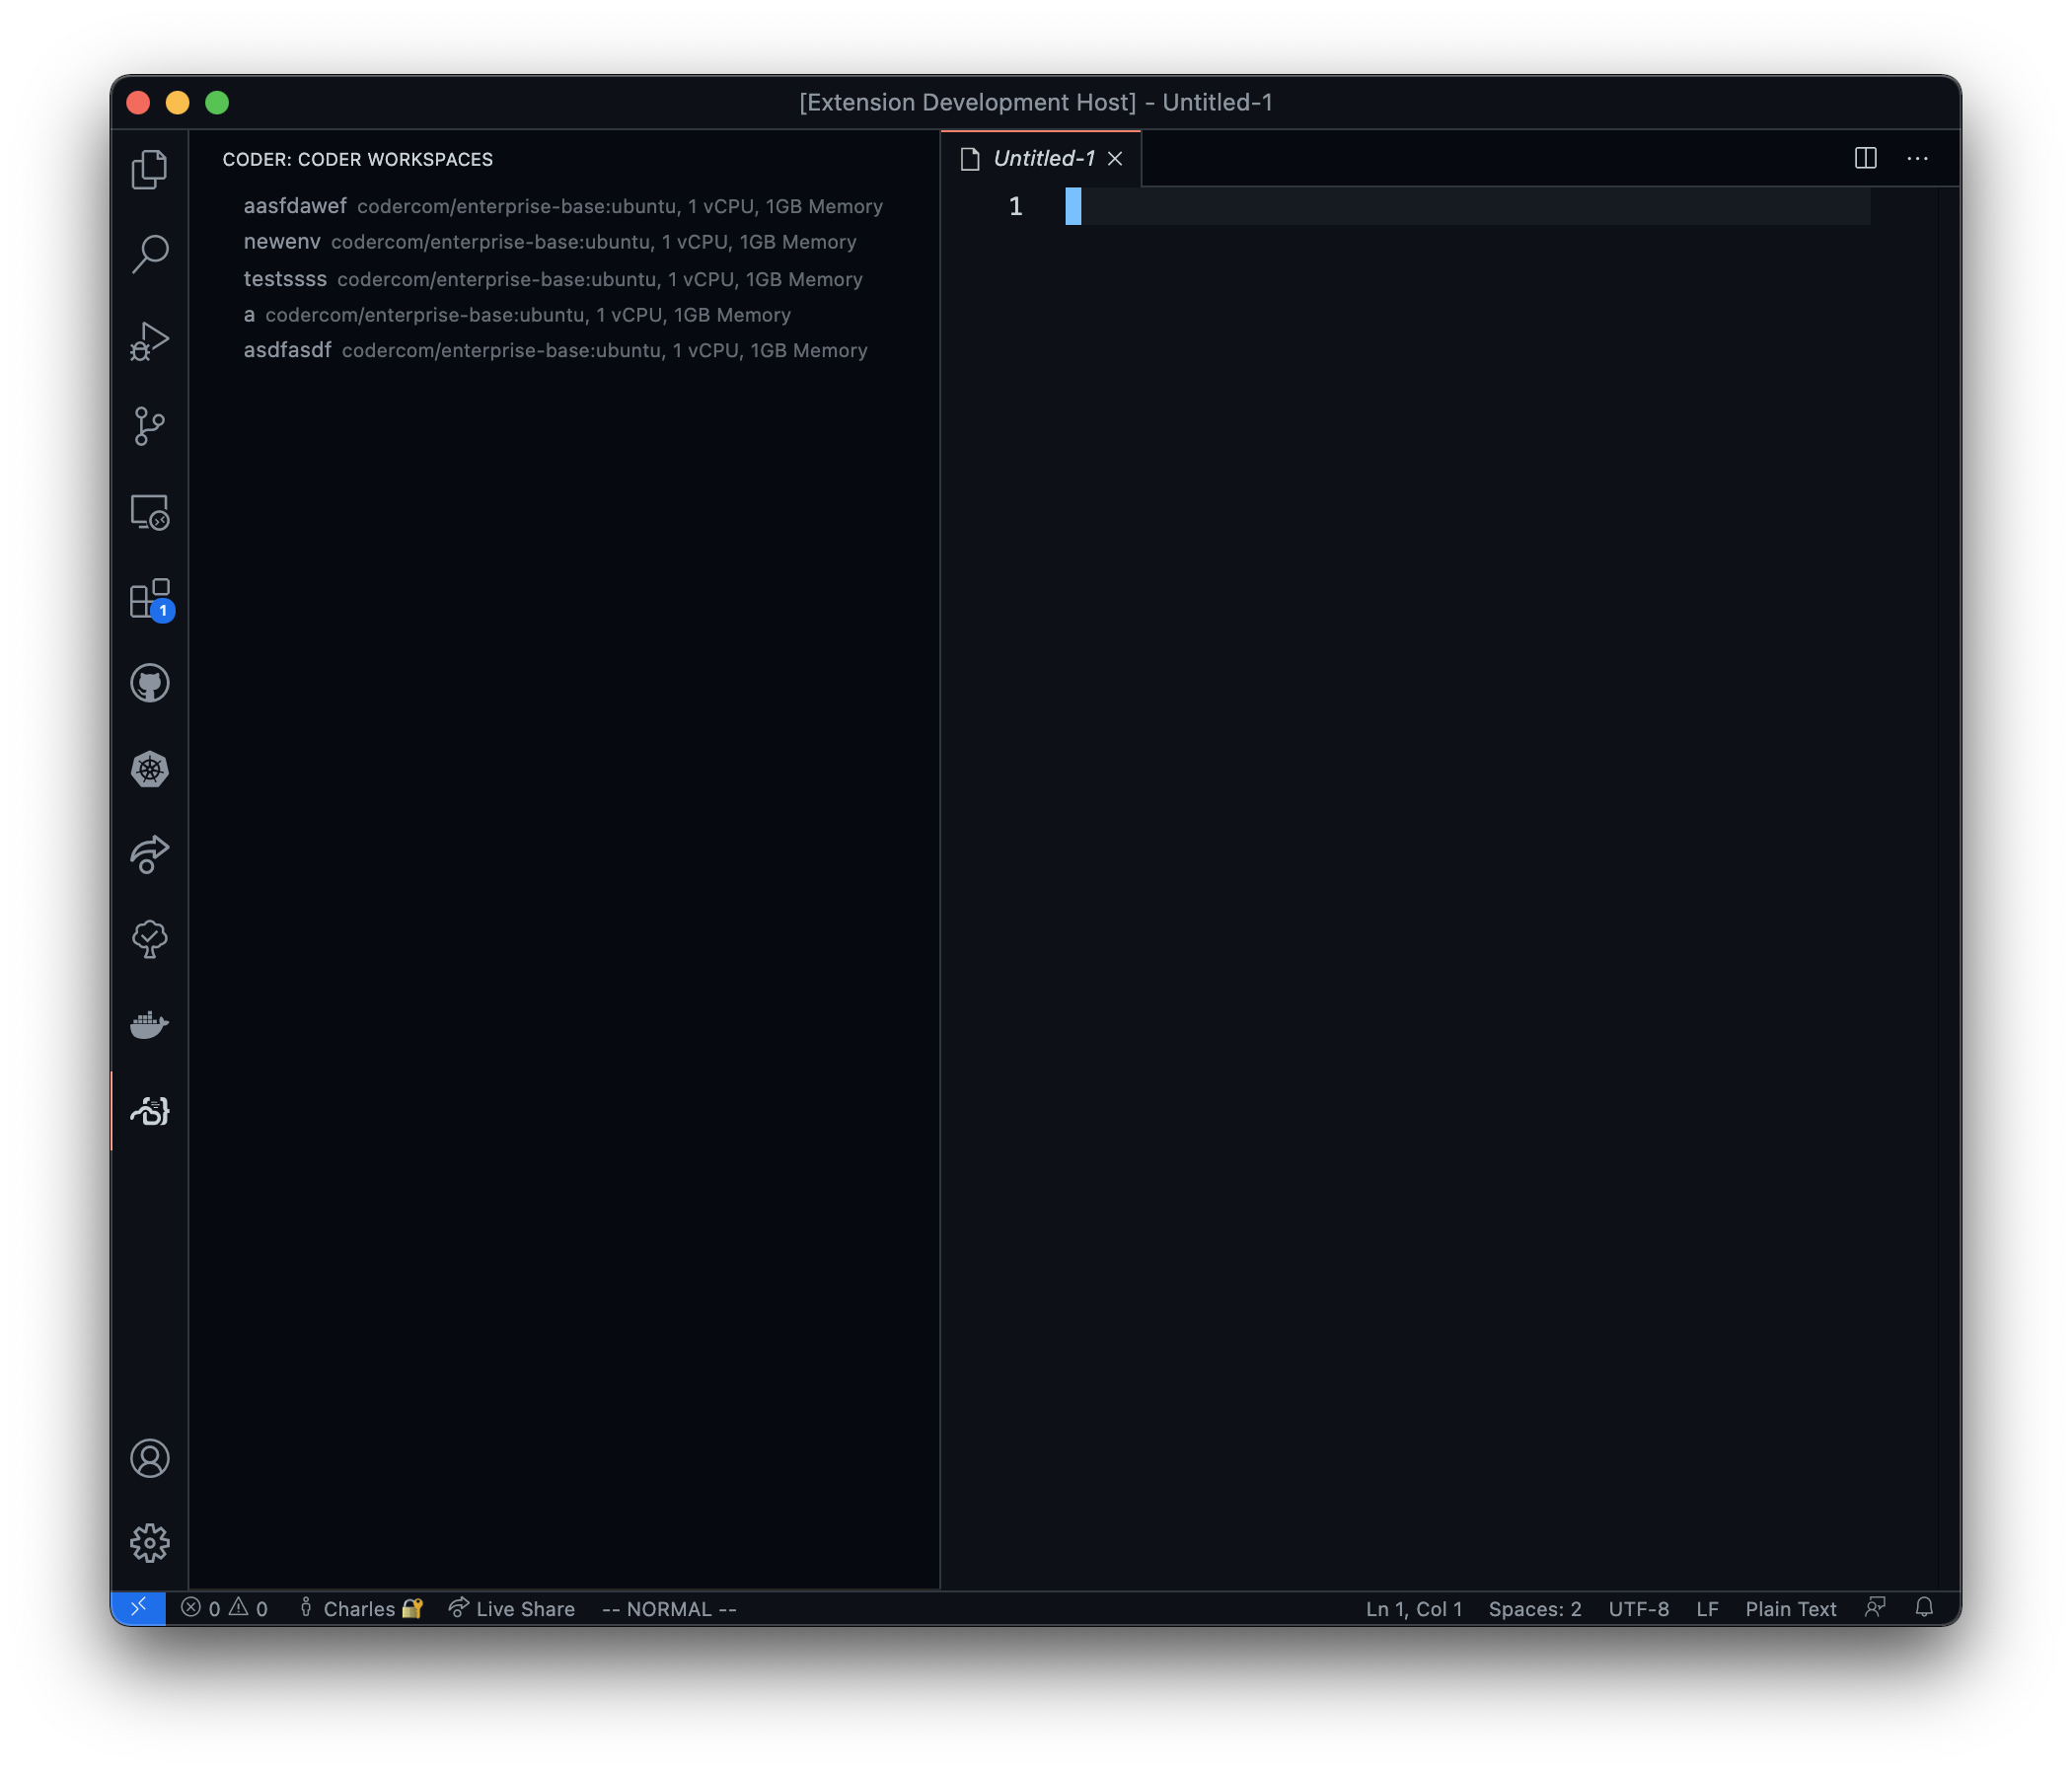Viewport: 2072px width, 1772px height.
Task: Select the Untitled-1 editor tab
Action: tap(1040, 158)
